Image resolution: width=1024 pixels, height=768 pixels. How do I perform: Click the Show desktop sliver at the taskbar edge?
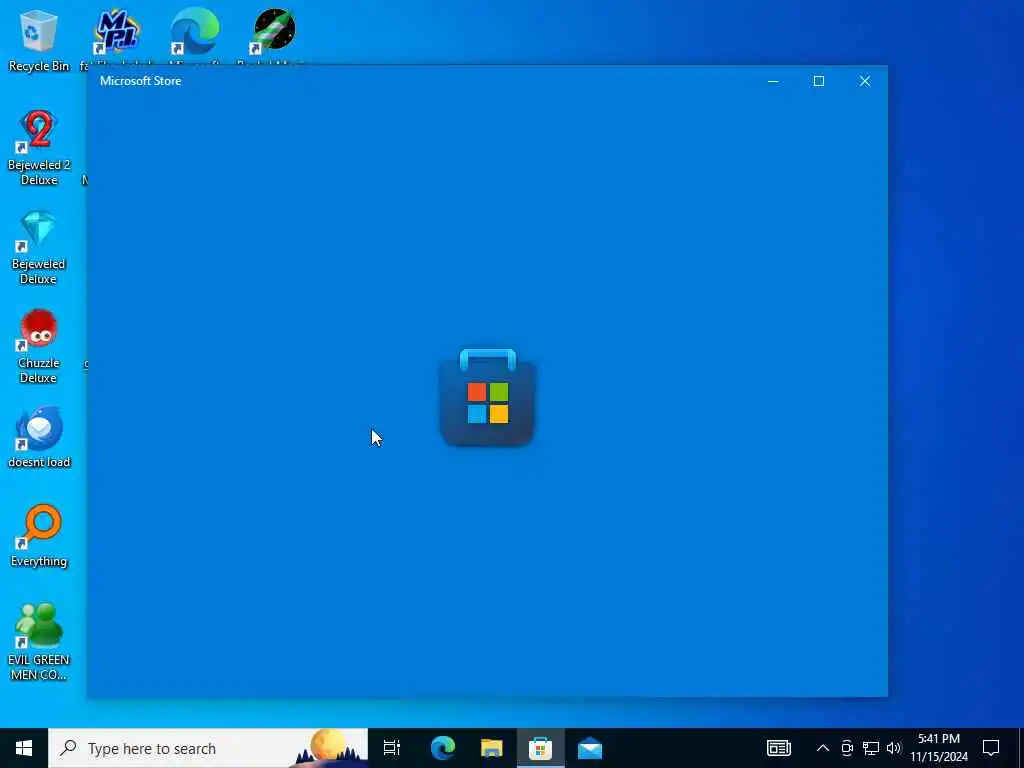[1021, 748]
